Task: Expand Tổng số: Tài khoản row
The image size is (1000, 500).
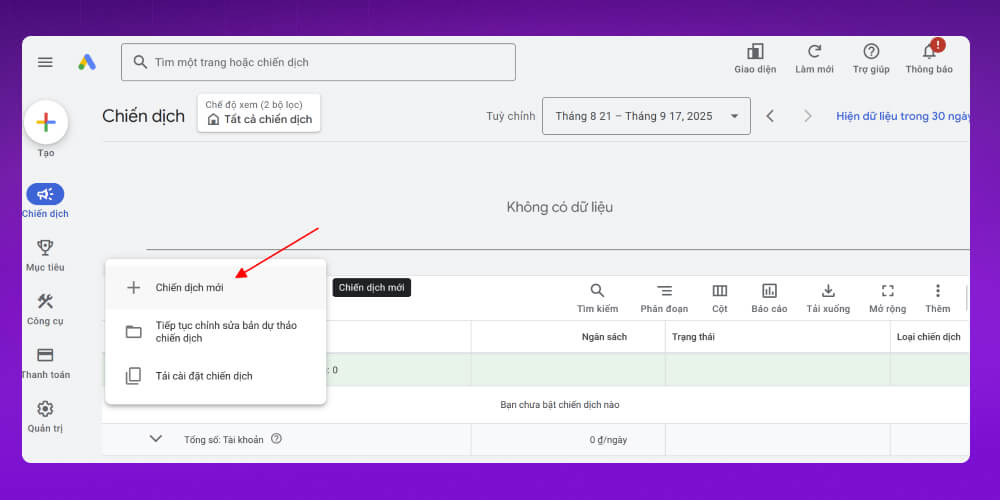Action: point(155,438)
